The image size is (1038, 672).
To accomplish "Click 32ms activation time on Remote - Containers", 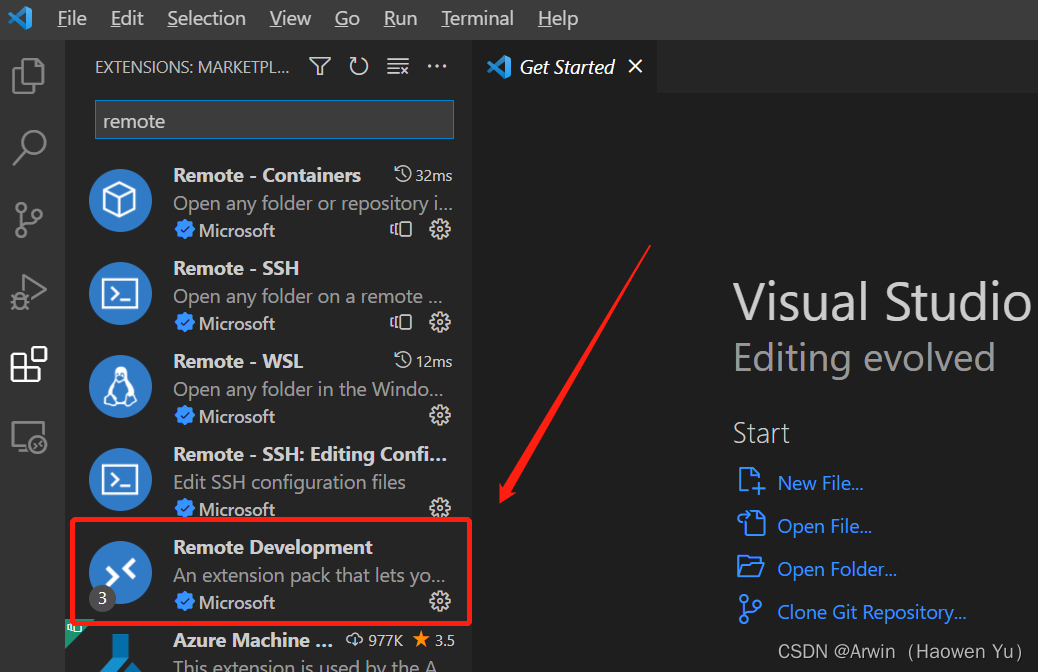I will 424,175.
